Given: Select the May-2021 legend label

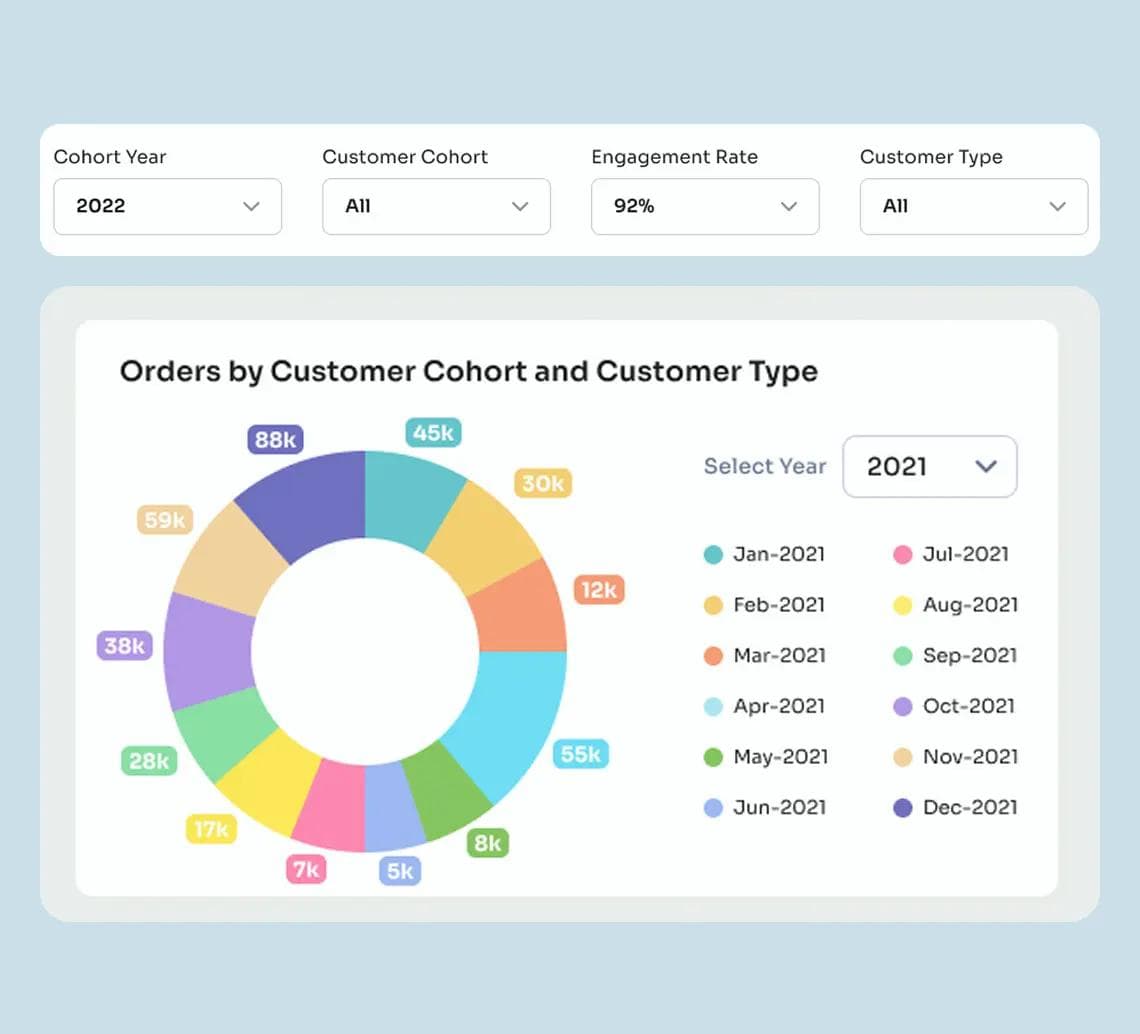Looking at the screenshot, I should pos(781,757).
